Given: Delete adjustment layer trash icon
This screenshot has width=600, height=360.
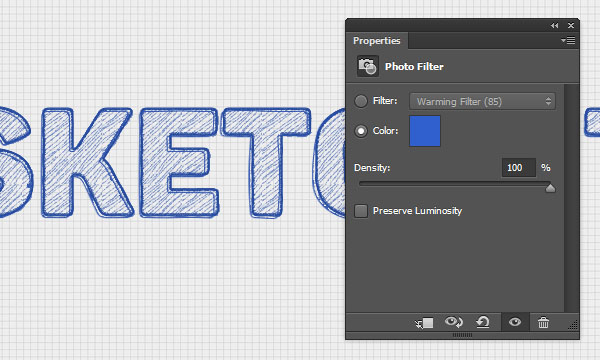Looking at the screenshot, I should pyautogui.click(x=543, y=323).
